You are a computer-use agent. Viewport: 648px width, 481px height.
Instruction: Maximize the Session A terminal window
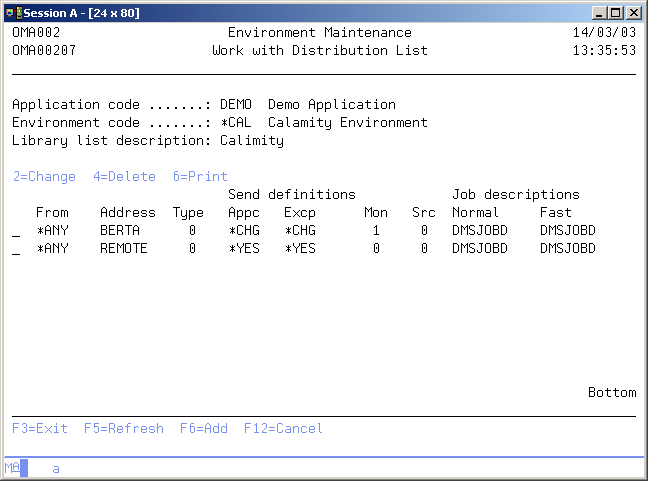(615, 12)
